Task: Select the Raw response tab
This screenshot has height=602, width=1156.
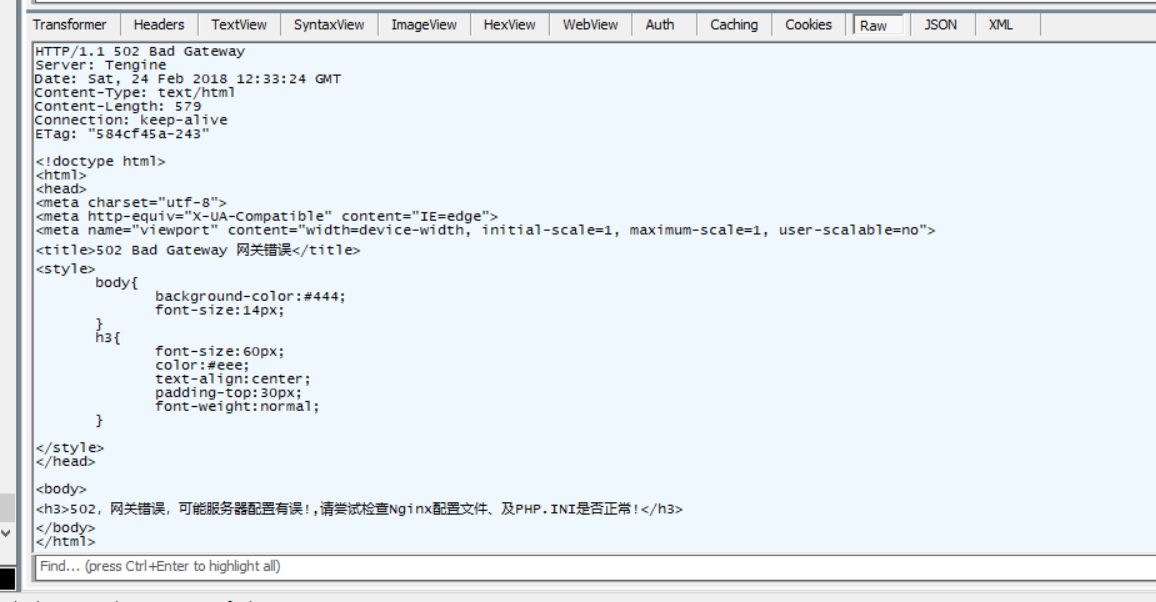Action: coord(873,26)
